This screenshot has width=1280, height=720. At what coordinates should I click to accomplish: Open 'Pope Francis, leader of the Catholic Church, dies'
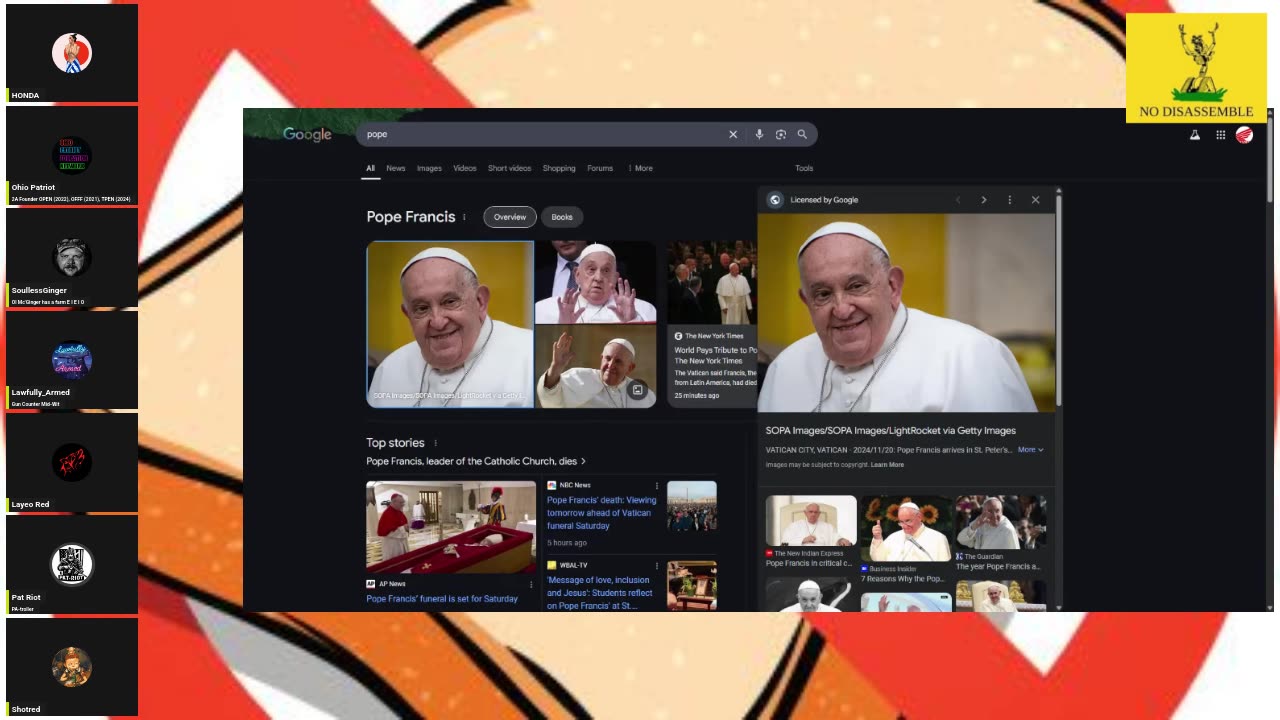pos(476,461)
